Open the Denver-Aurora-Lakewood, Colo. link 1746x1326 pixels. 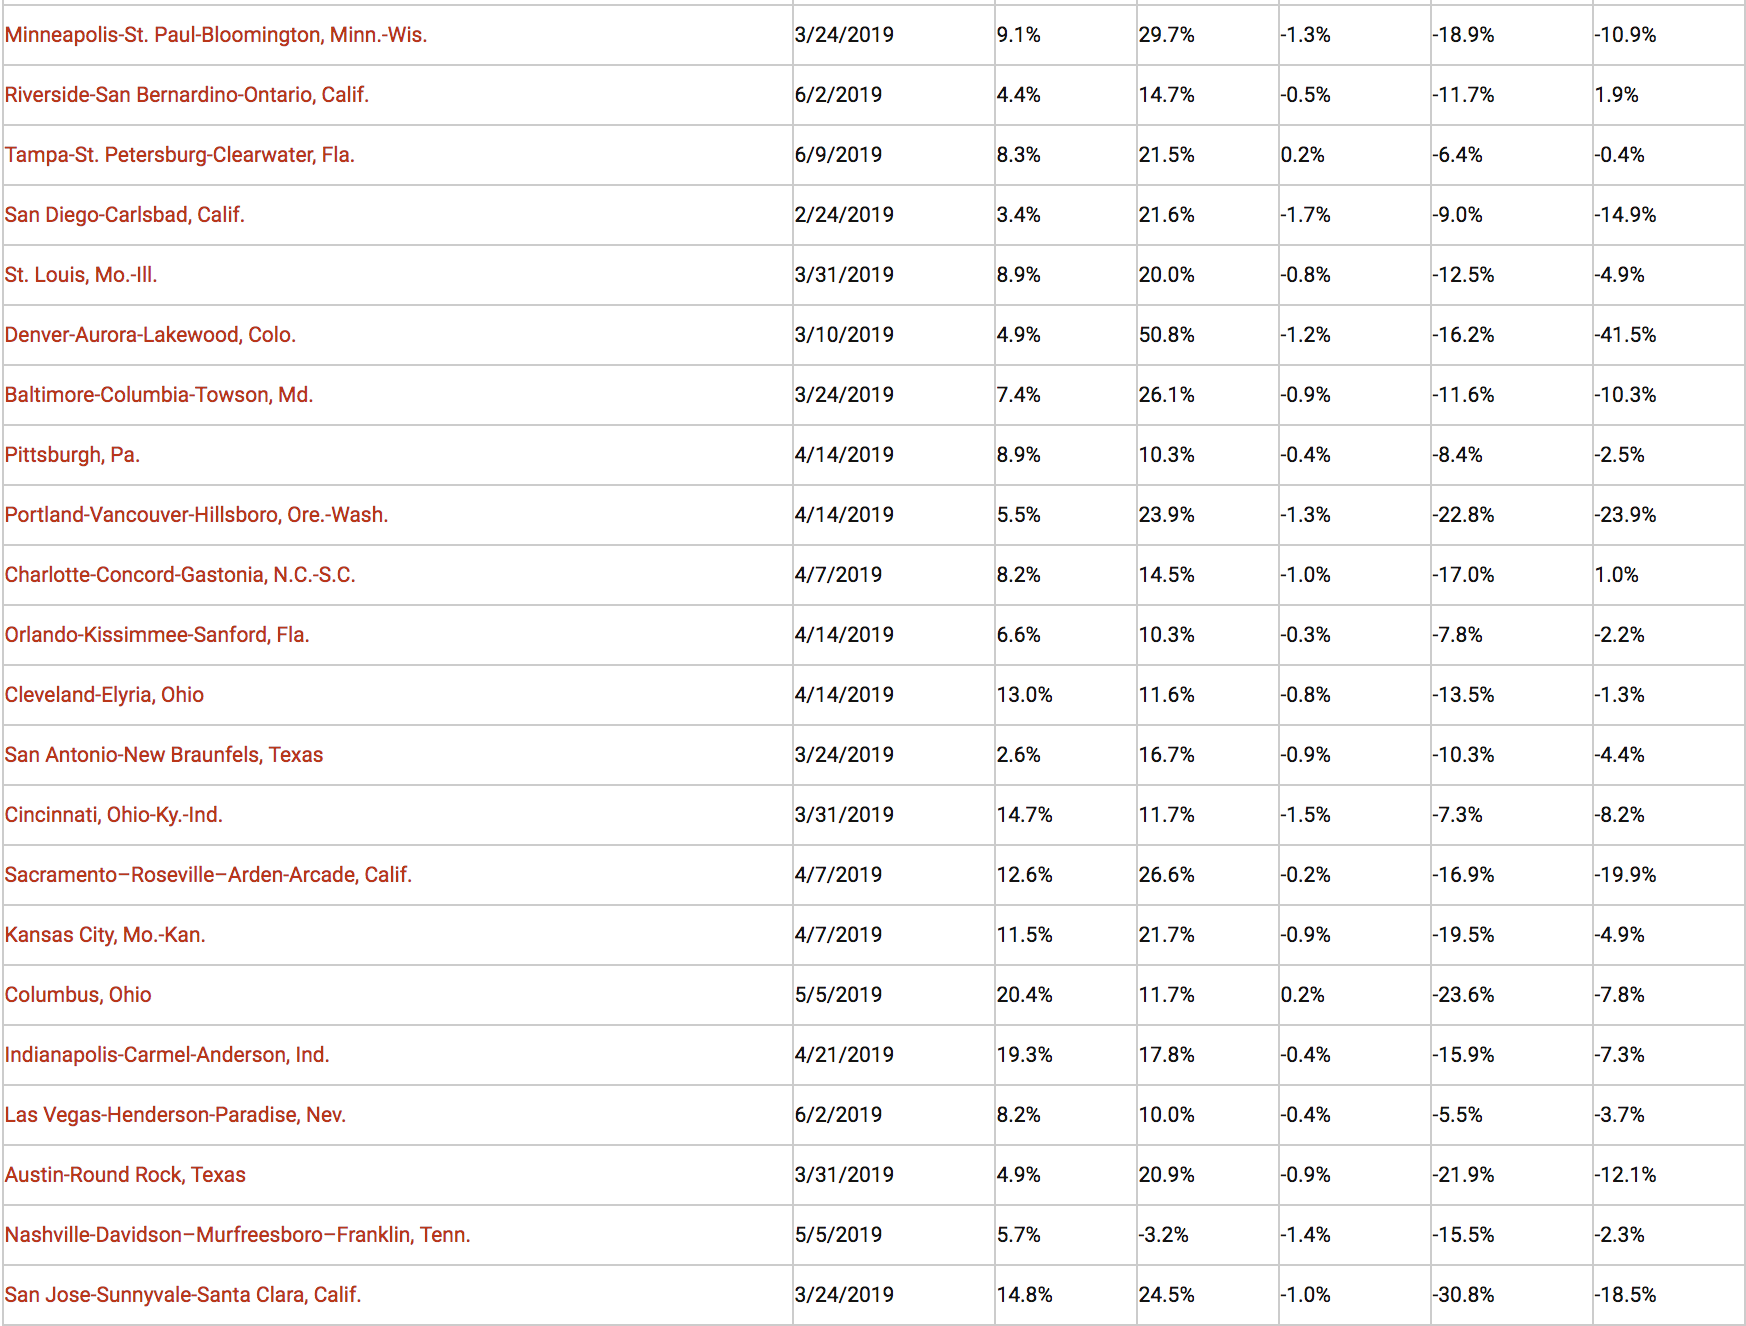click(x=150, y=335)
